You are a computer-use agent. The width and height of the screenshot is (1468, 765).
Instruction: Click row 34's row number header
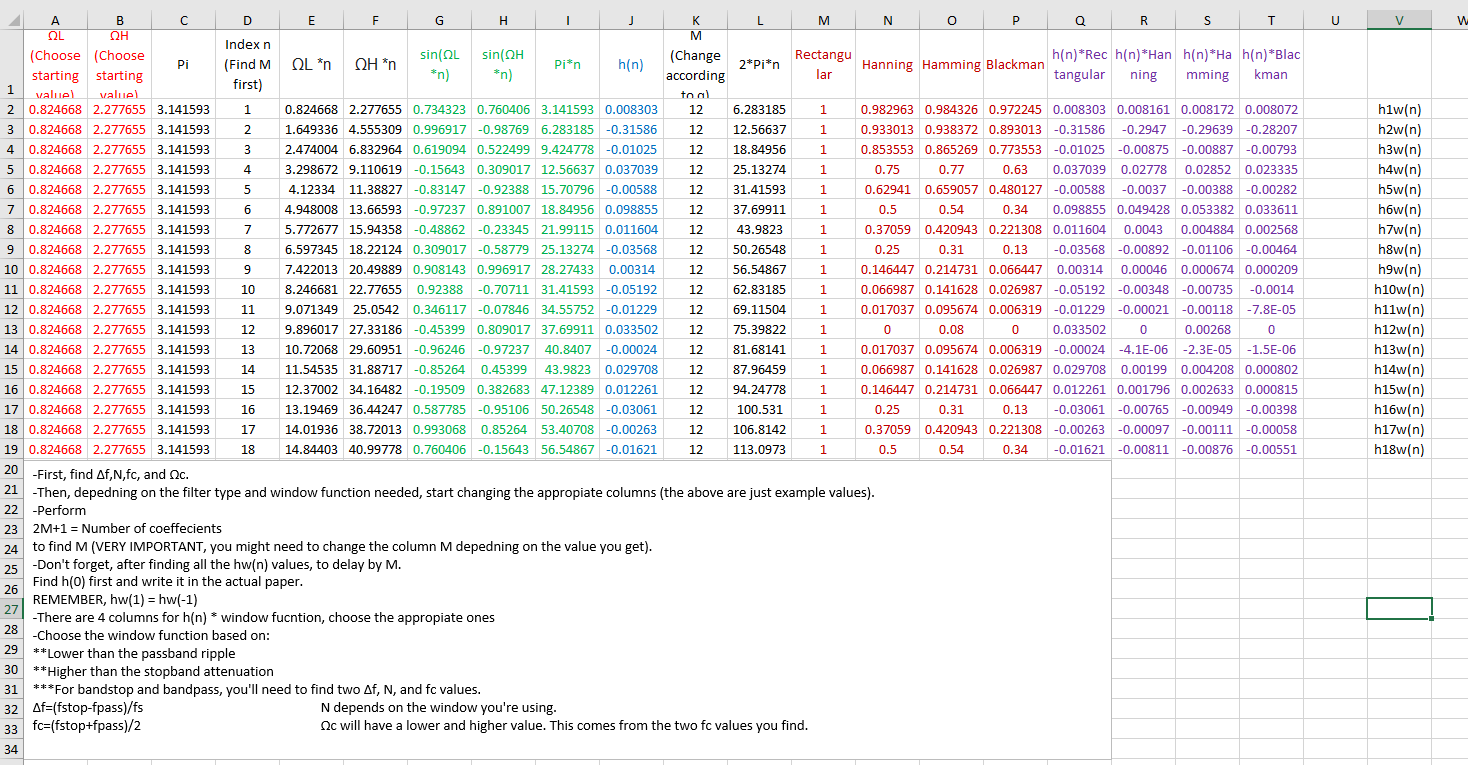click(x=13, y=750)
